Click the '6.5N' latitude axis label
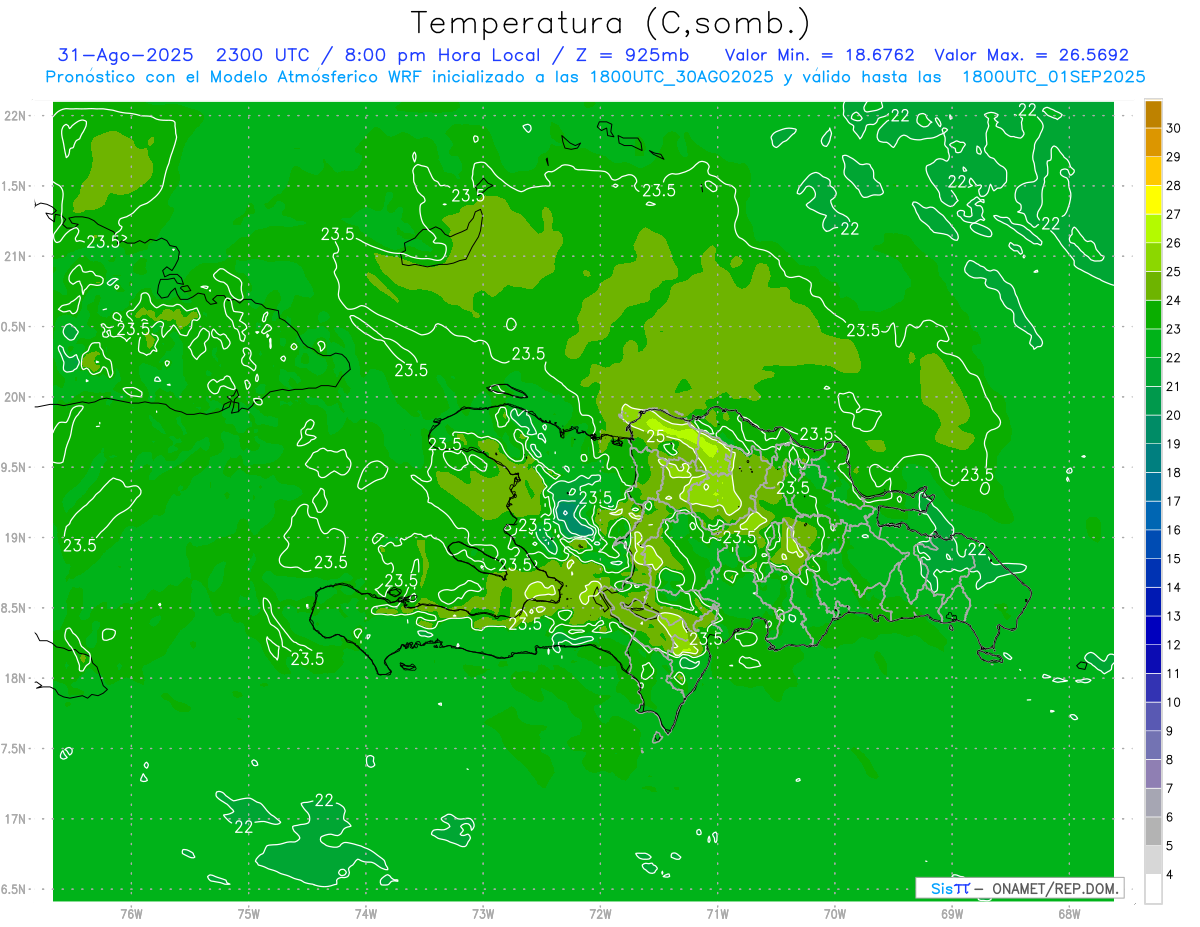The image size is (1200, 927). [14, 889]
